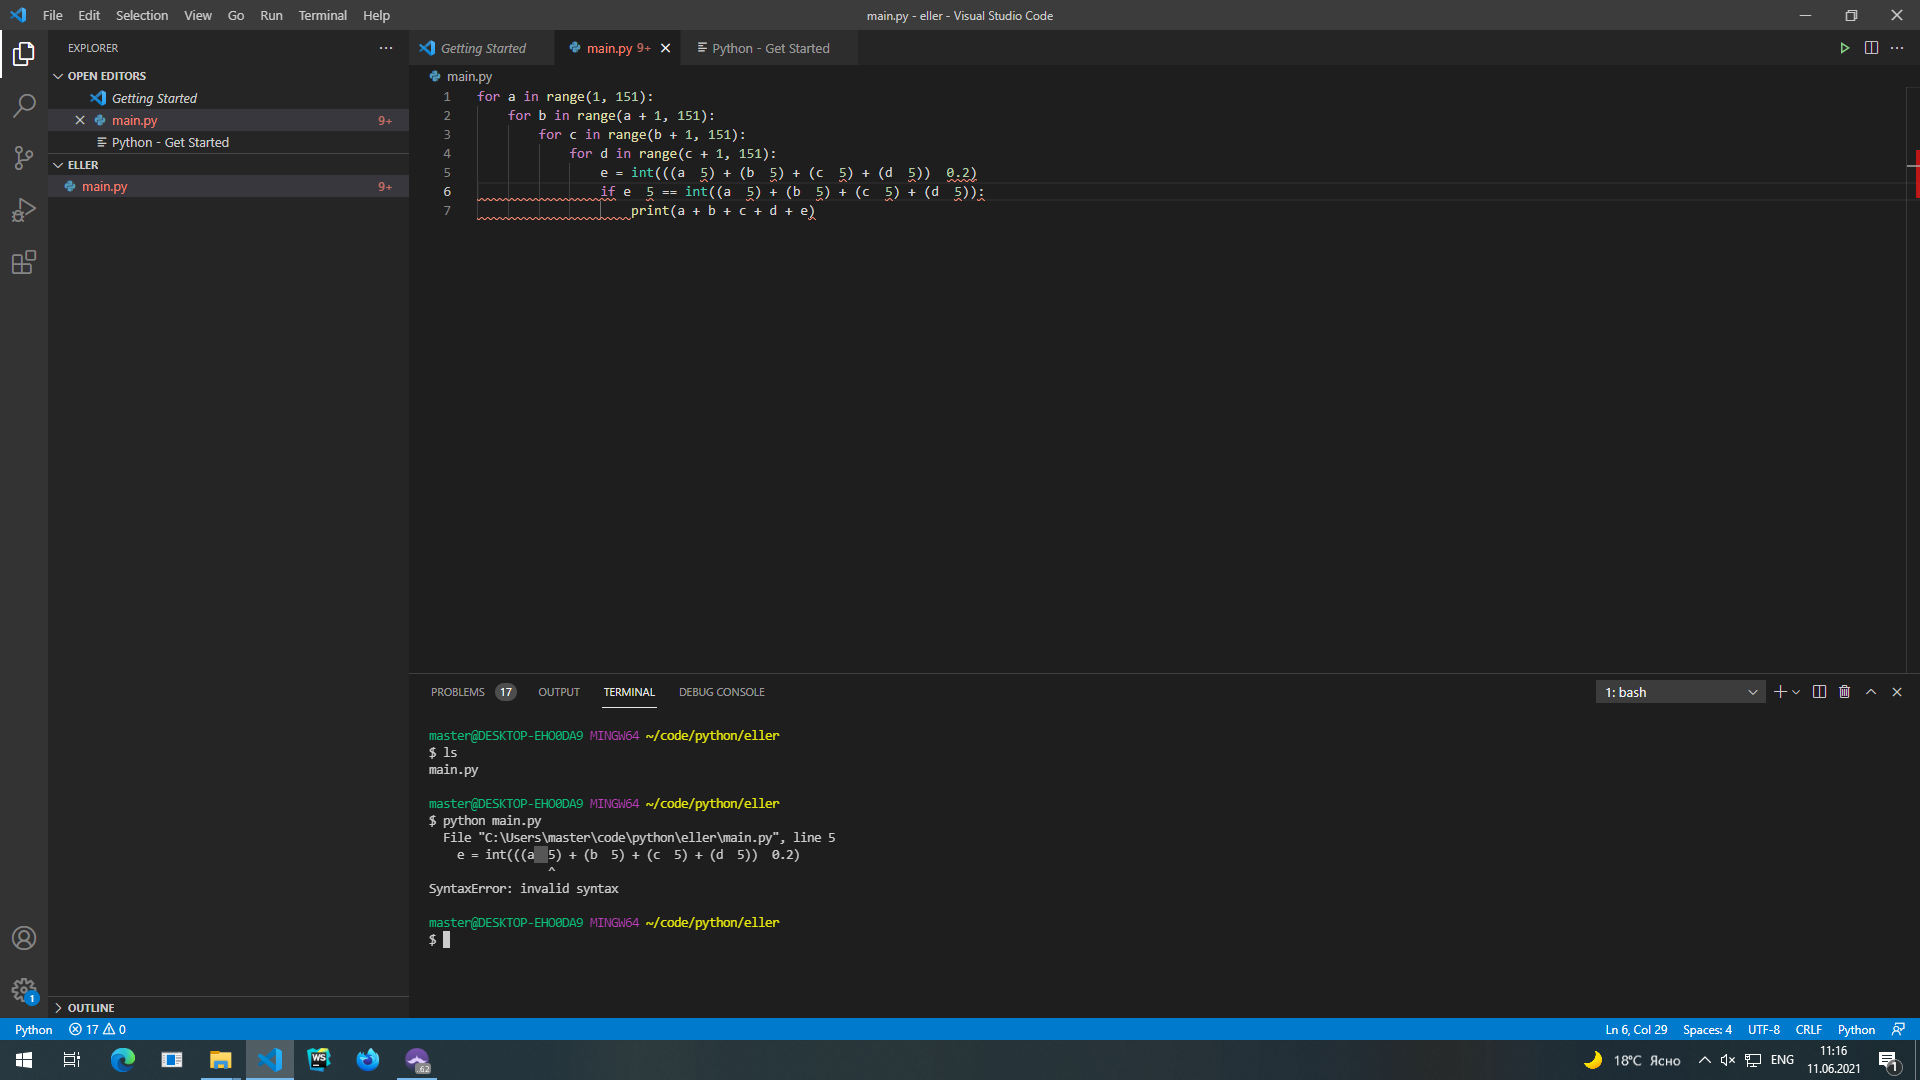The image size is (1920, 1080).
Task: Click the editor vertical scrollbar overview ruler
Action: 1913,380
